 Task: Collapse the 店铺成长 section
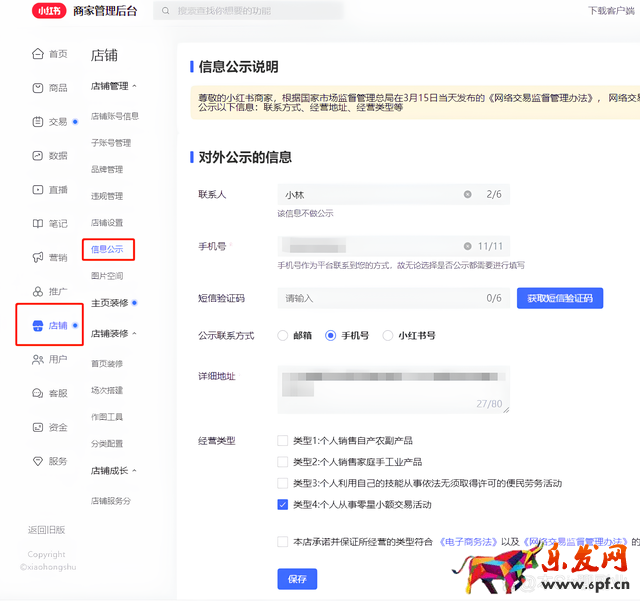[134, 471]
